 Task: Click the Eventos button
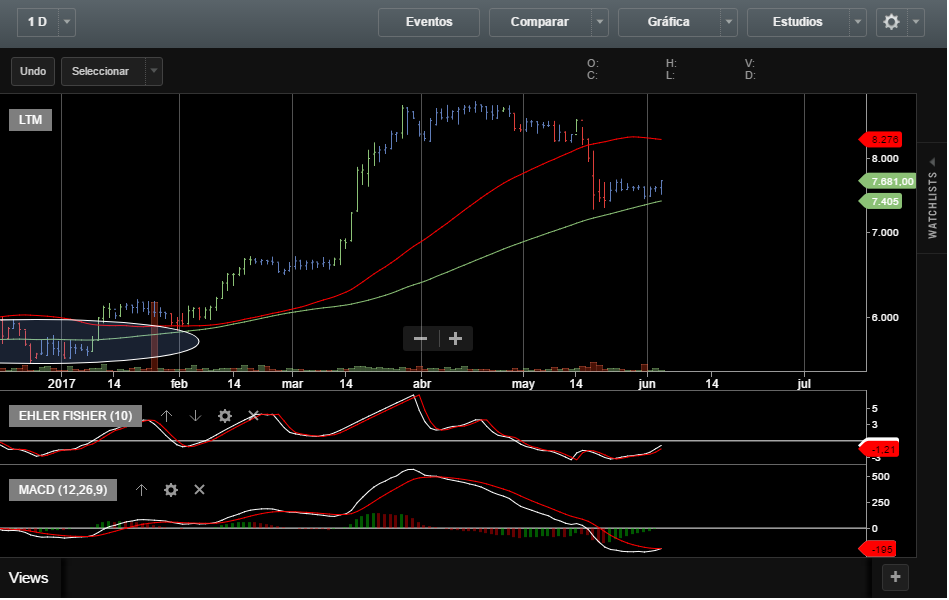point(429,22)
